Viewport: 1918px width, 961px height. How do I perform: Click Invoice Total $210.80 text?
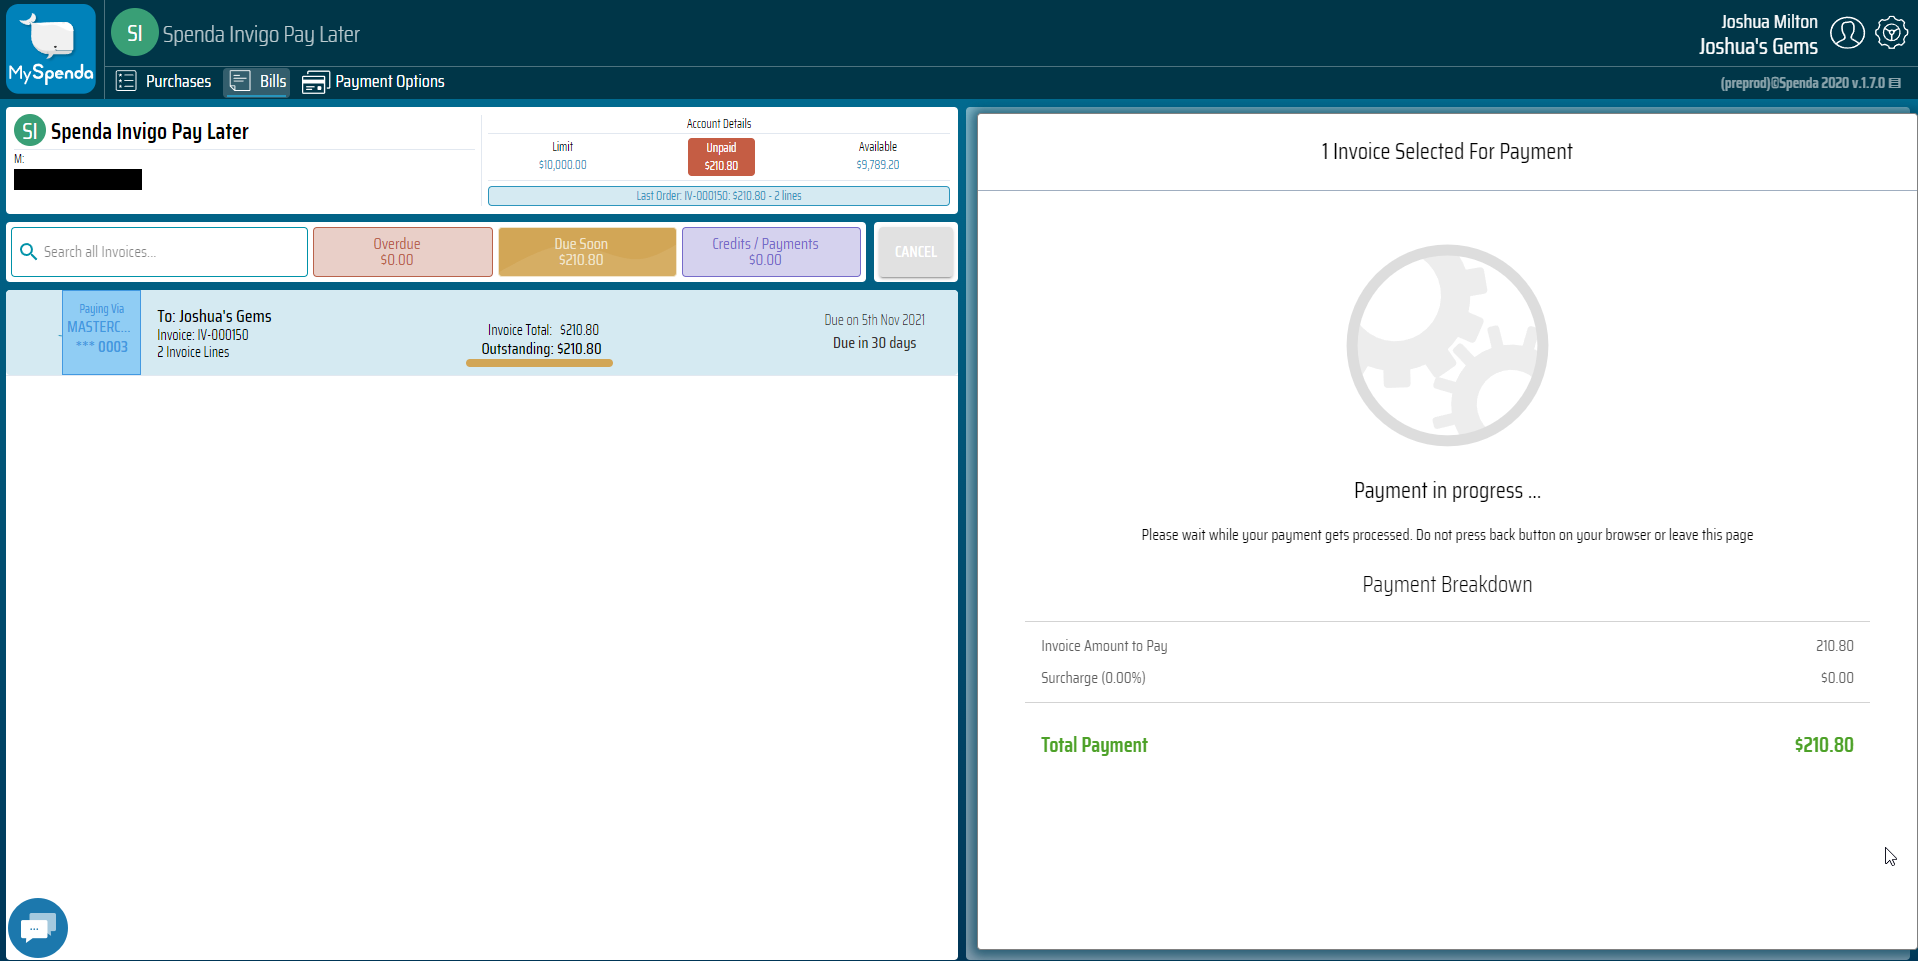[x=543, y=330]
